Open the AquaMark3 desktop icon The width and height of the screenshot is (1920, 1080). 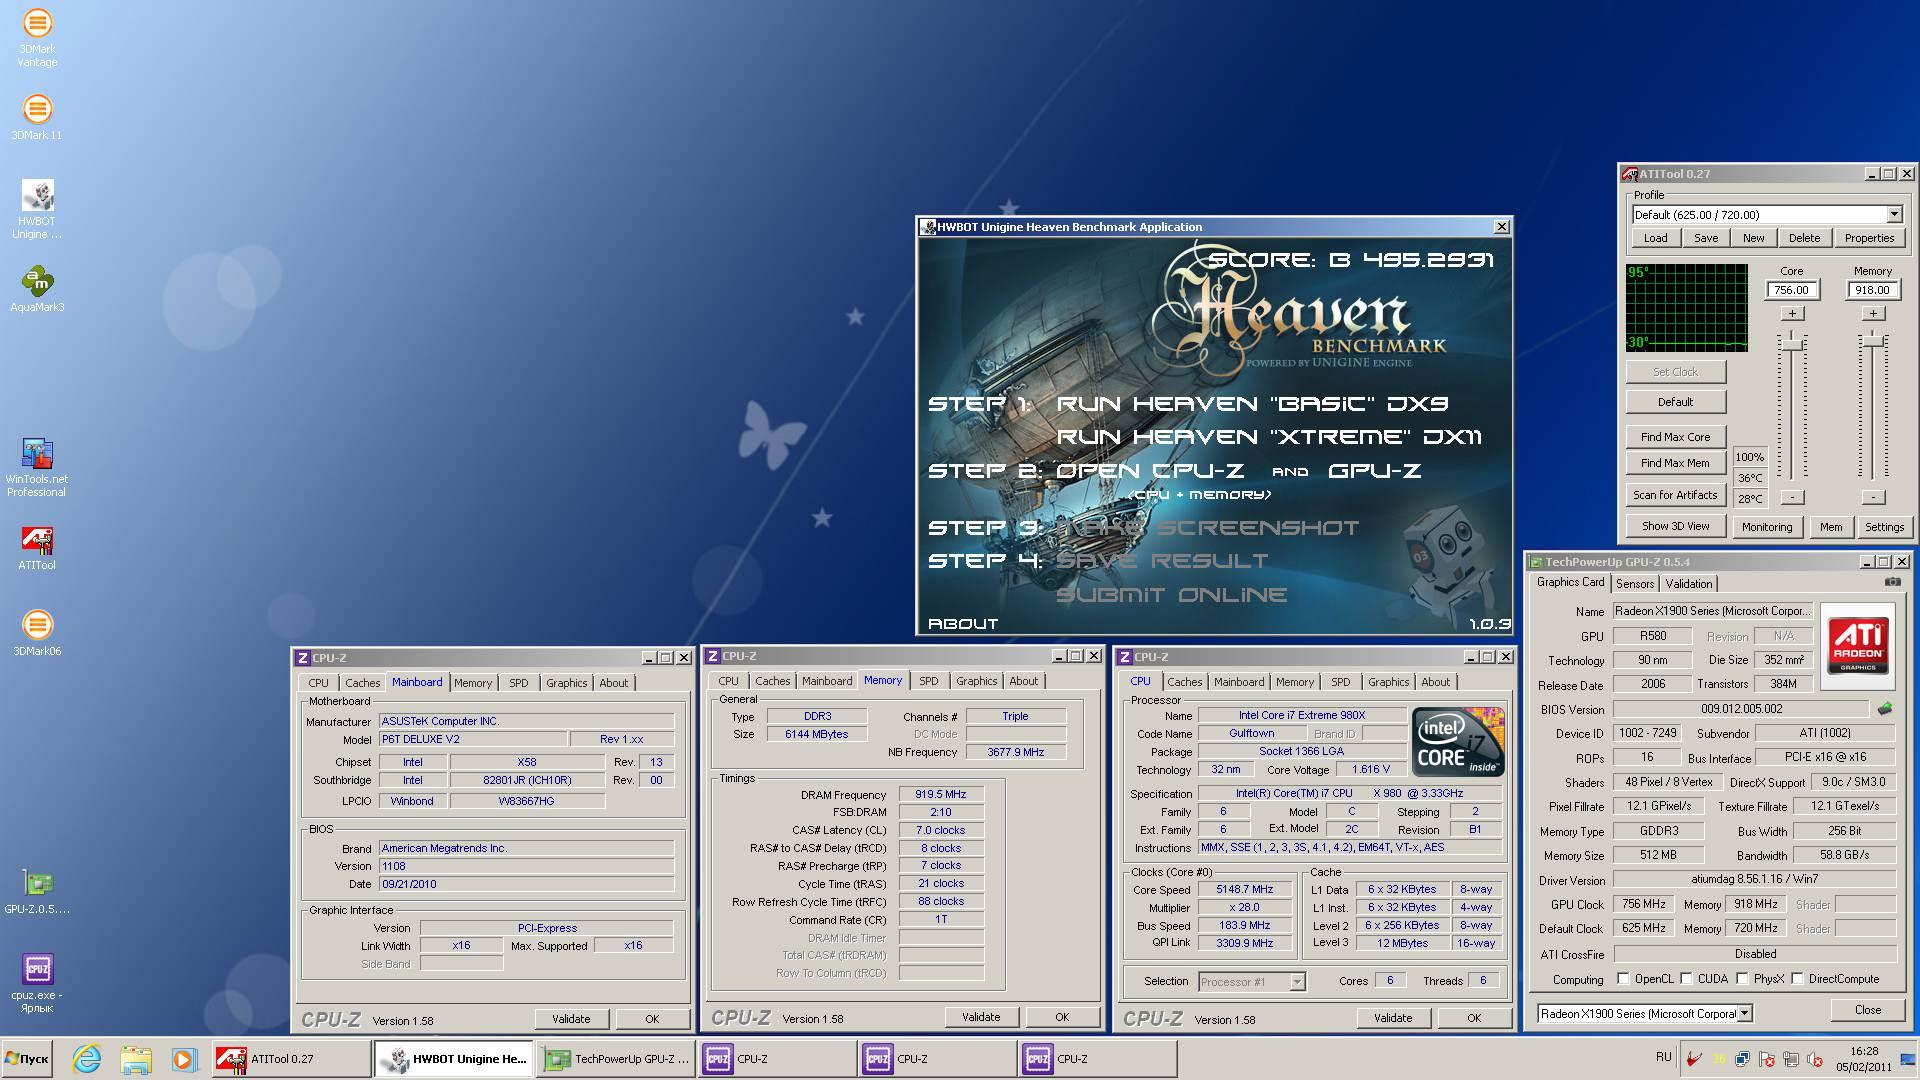[x=37, y=290]
